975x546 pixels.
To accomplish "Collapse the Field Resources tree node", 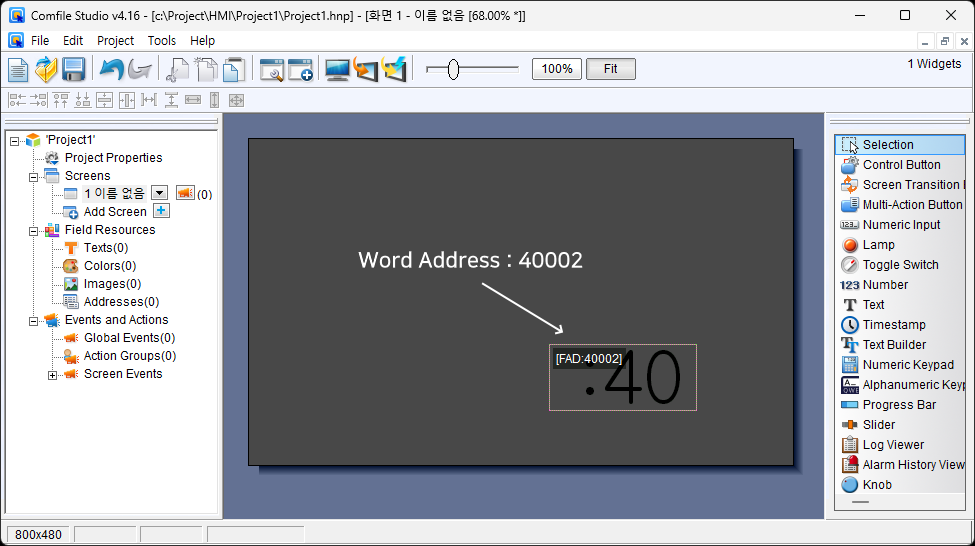I will click(x=33, y=230).
